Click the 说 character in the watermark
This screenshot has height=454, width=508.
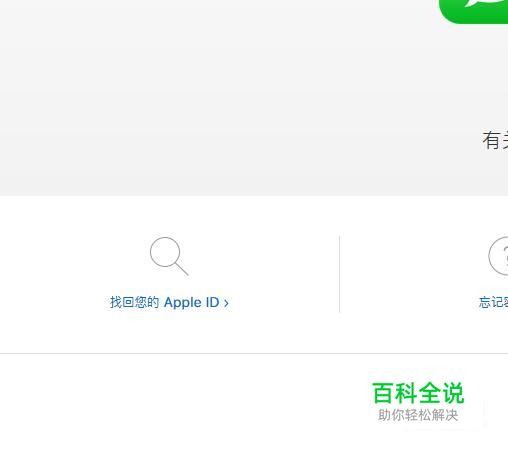(x=453, y=393)
